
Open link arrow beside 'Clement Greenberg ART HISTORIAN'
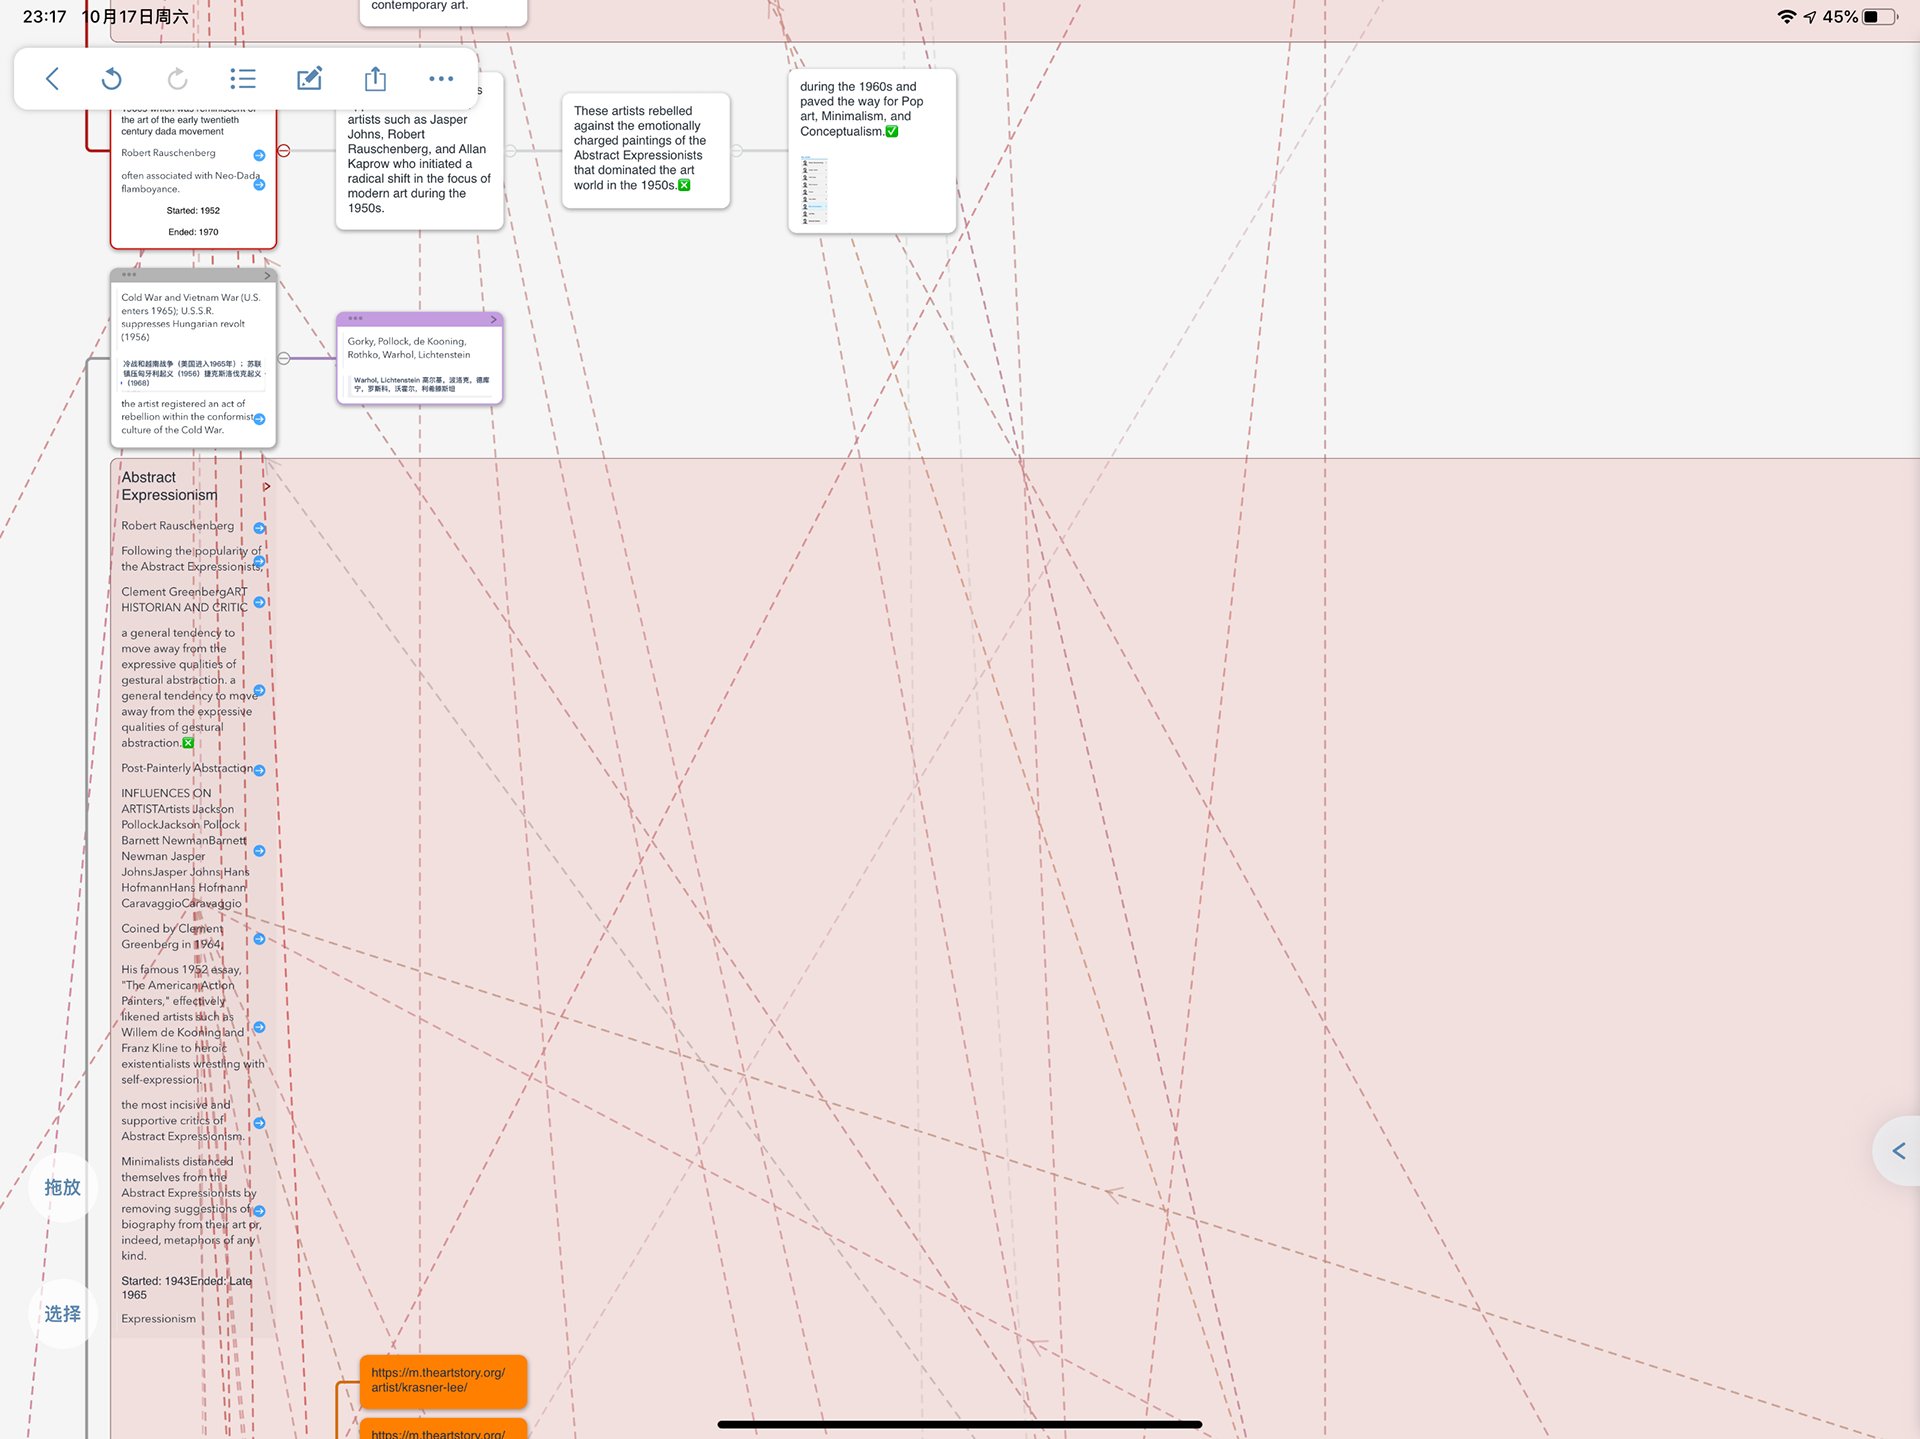[259, 602]
